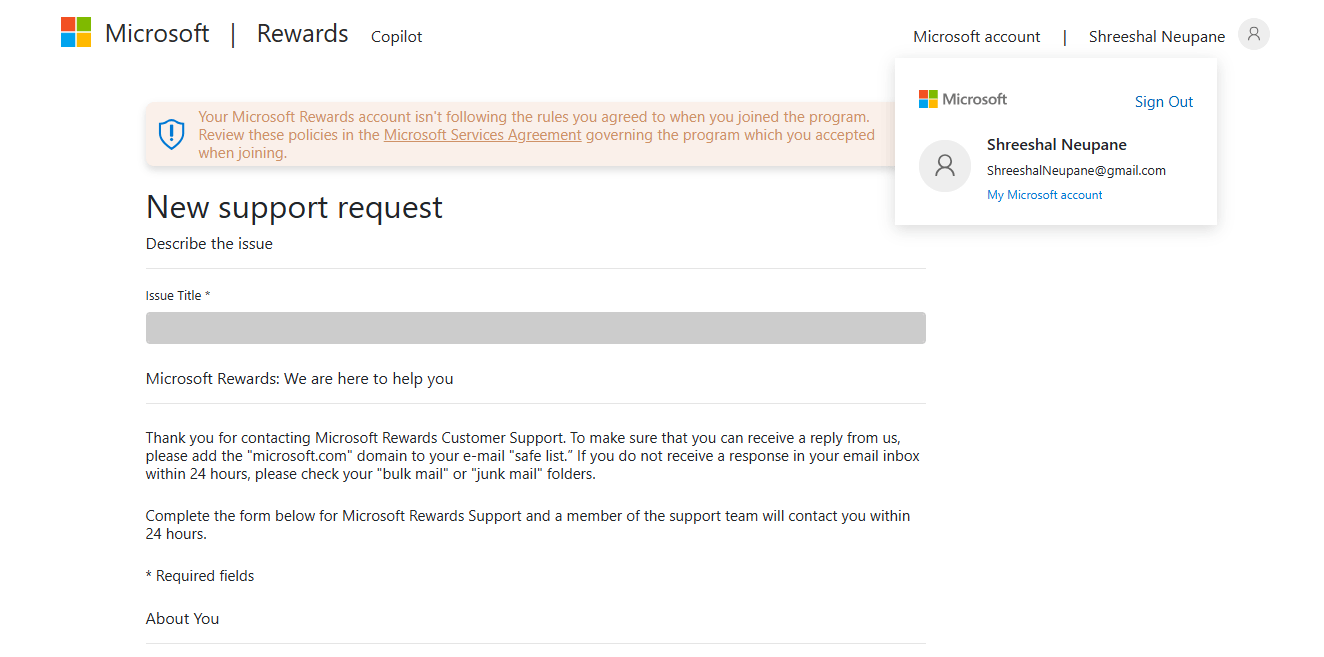Viewport: 1324px width, 657px height.
Task: Click the Shreeshal Neupane name in header
Action: (1157, 36)
